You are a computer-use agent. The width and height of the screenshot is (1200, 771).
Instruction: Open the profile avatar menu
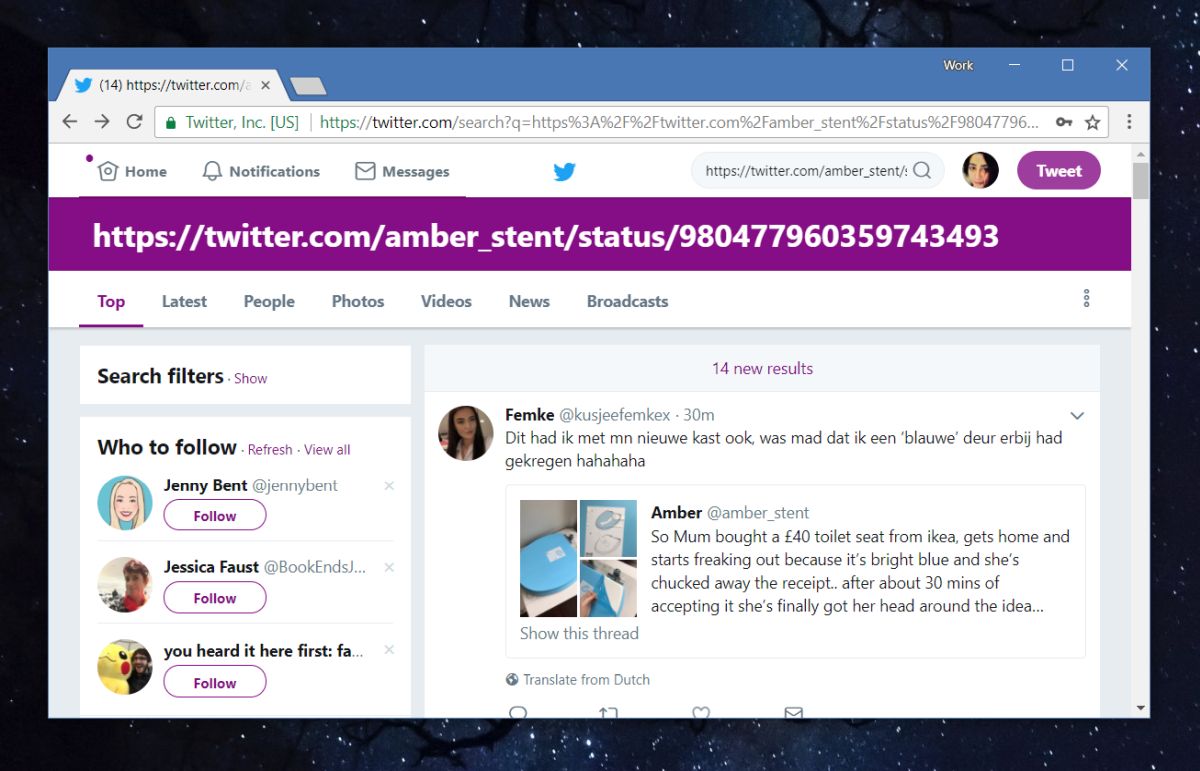(980, 170)
